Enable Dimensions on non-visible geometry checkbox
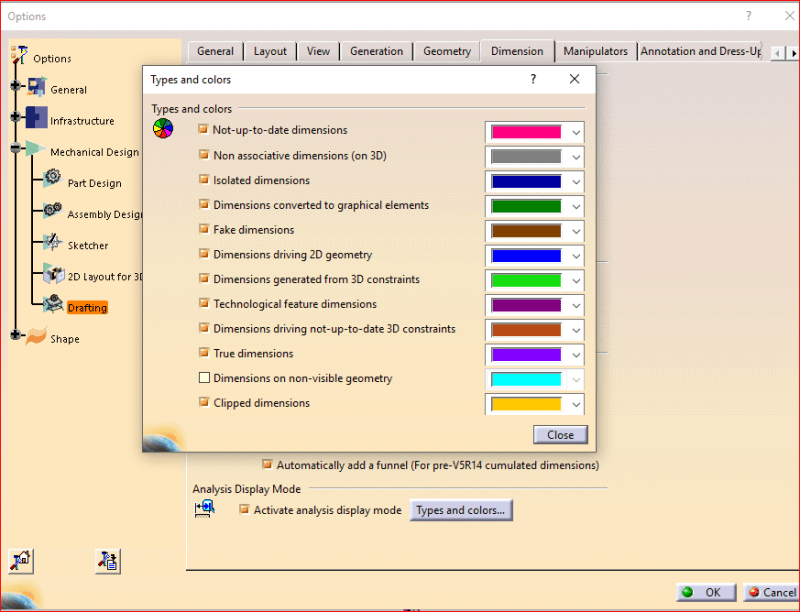The height and width of the screenshot is (612, 800). click(x=204, y=378)
